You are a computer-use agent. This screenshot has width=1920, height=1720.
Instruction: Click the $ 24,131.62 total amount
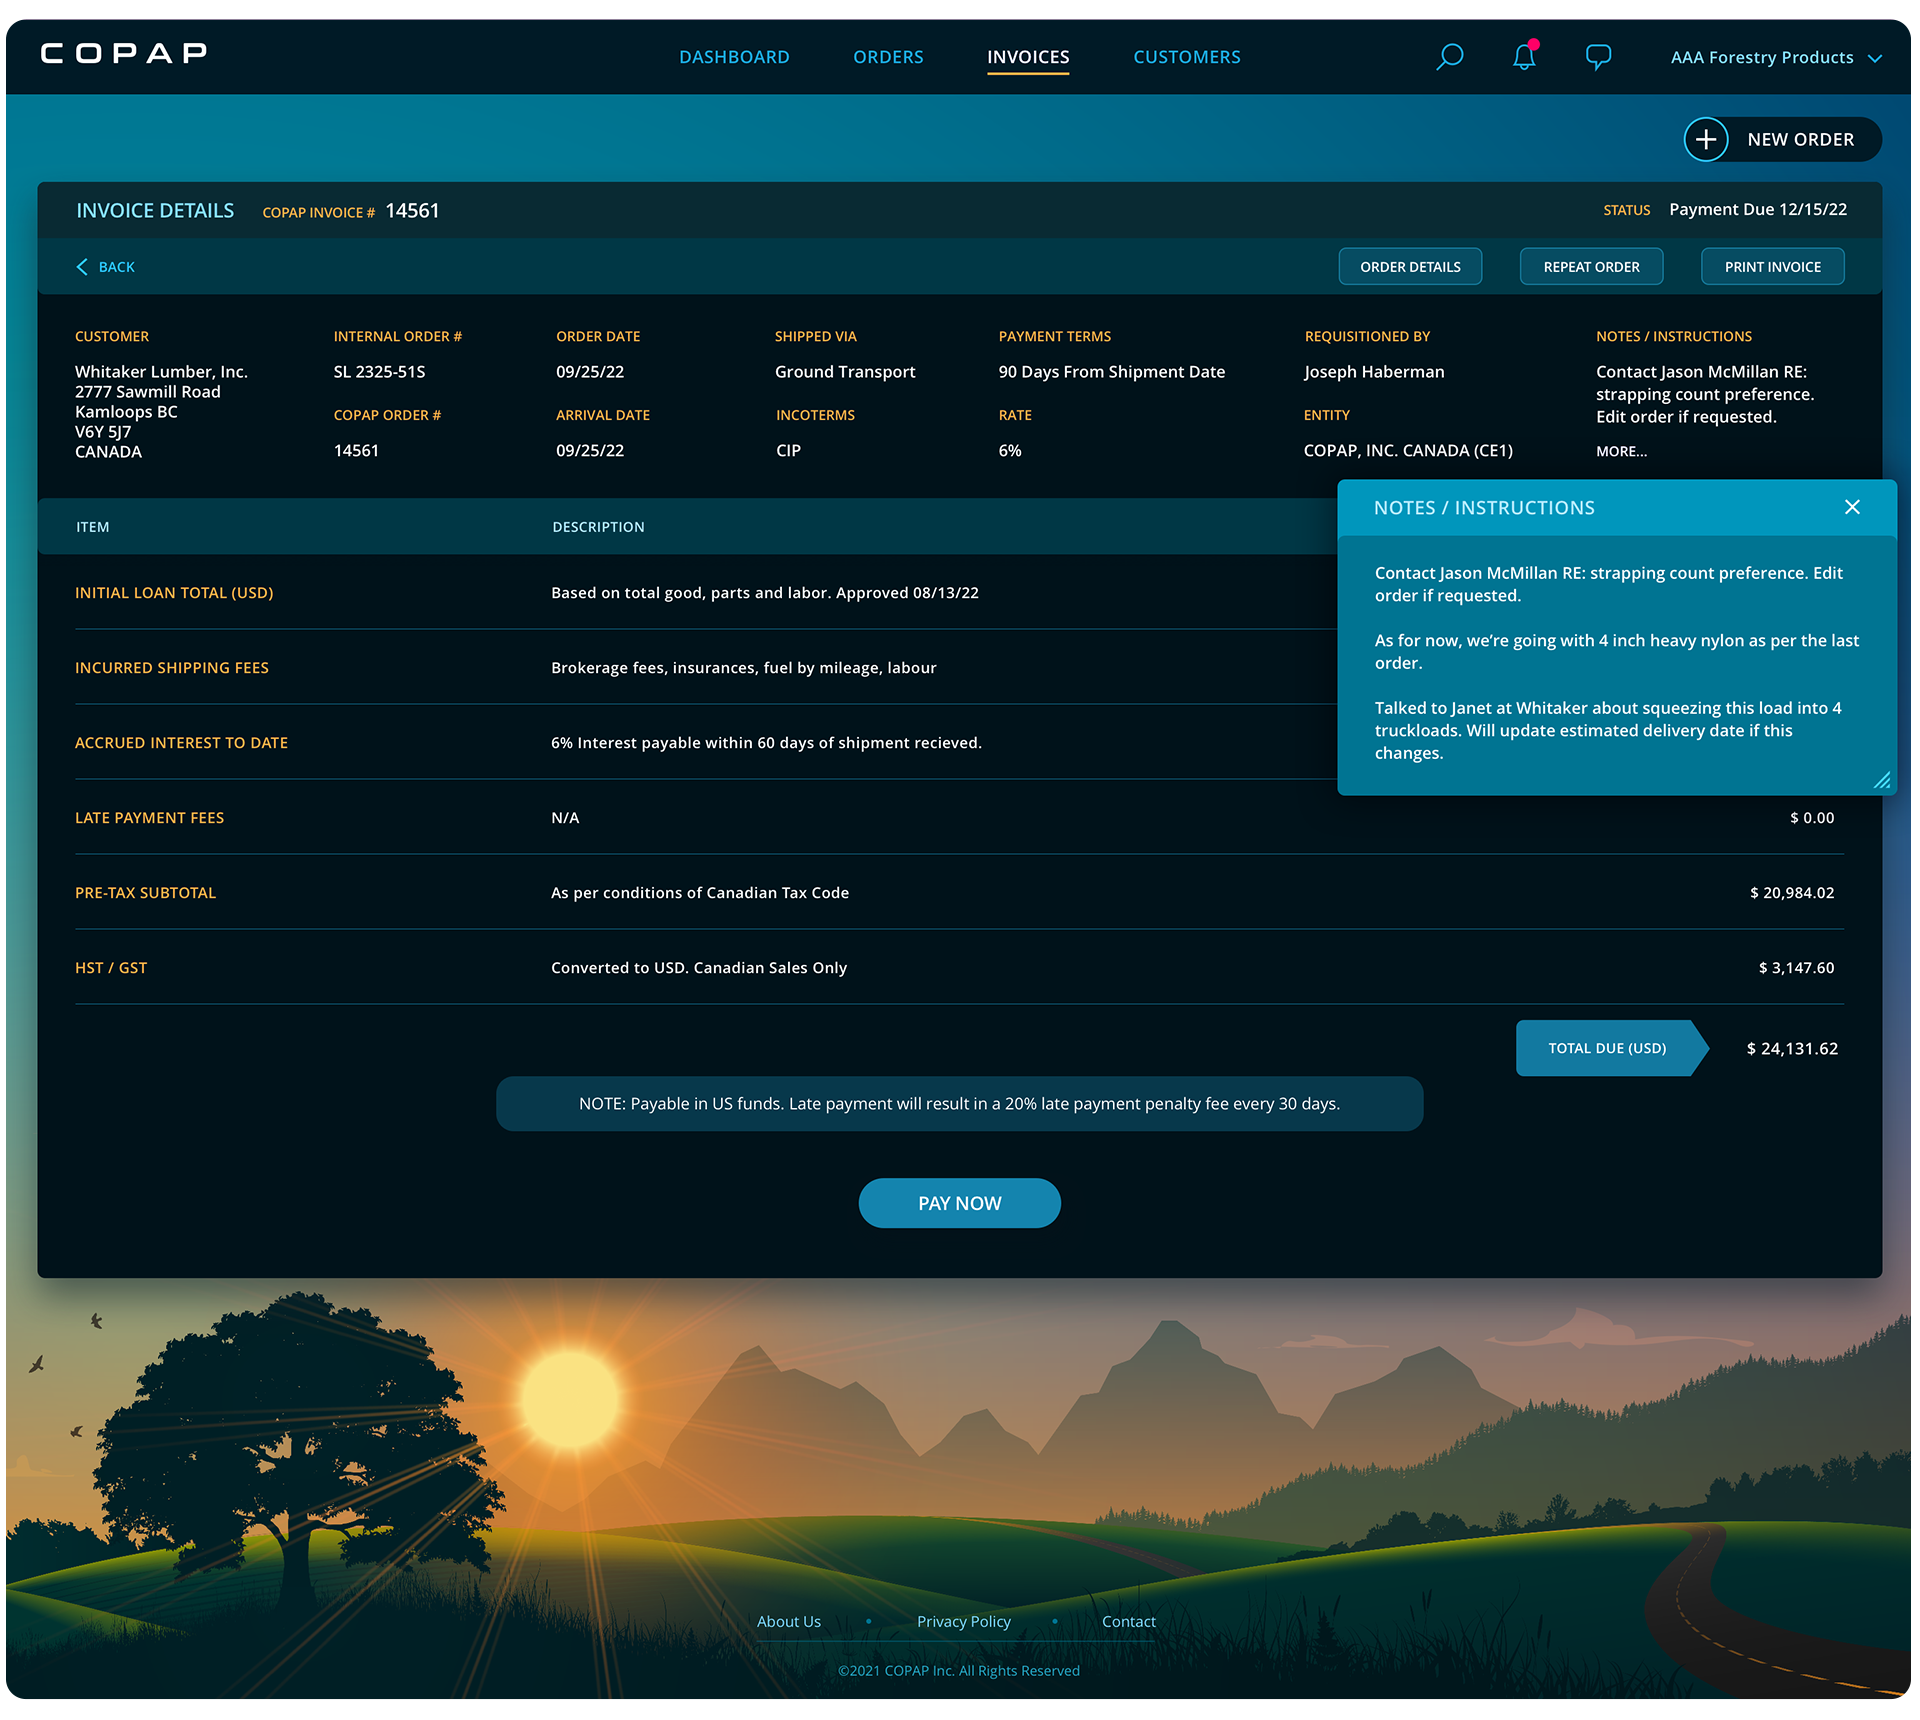[1792, 1049]
